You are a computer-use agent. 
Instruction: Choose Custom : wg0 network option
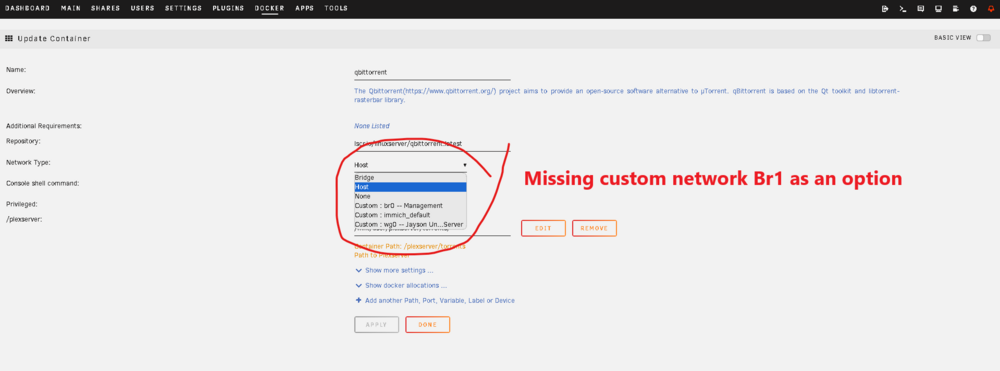click(410, 224)
